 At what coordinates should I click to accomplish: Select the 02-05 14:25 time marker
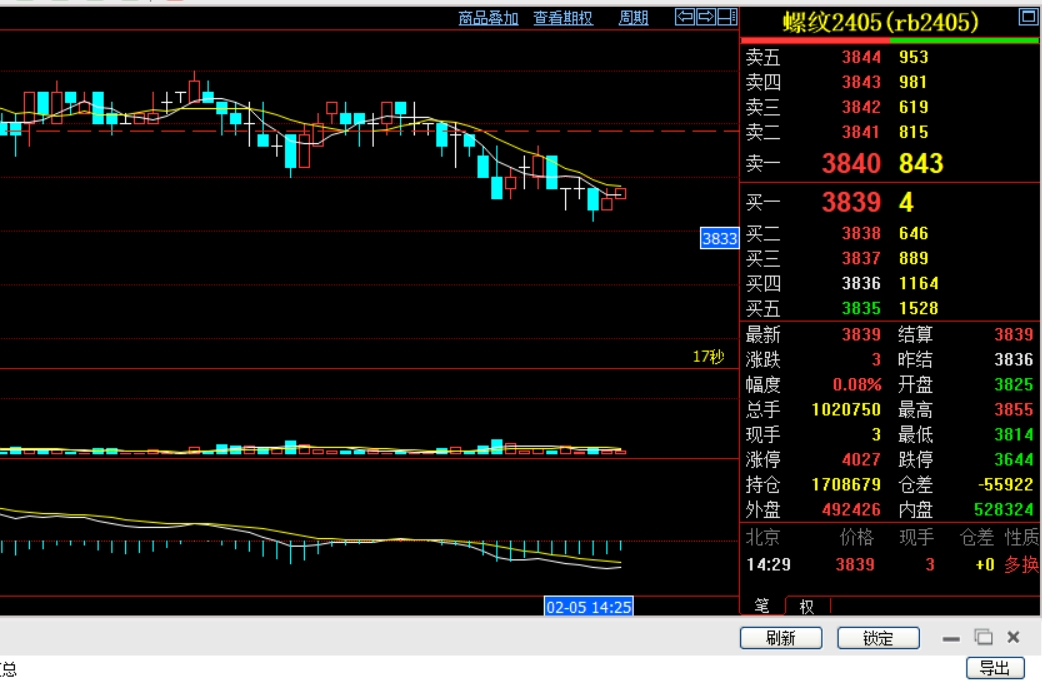tap(588, 606)
